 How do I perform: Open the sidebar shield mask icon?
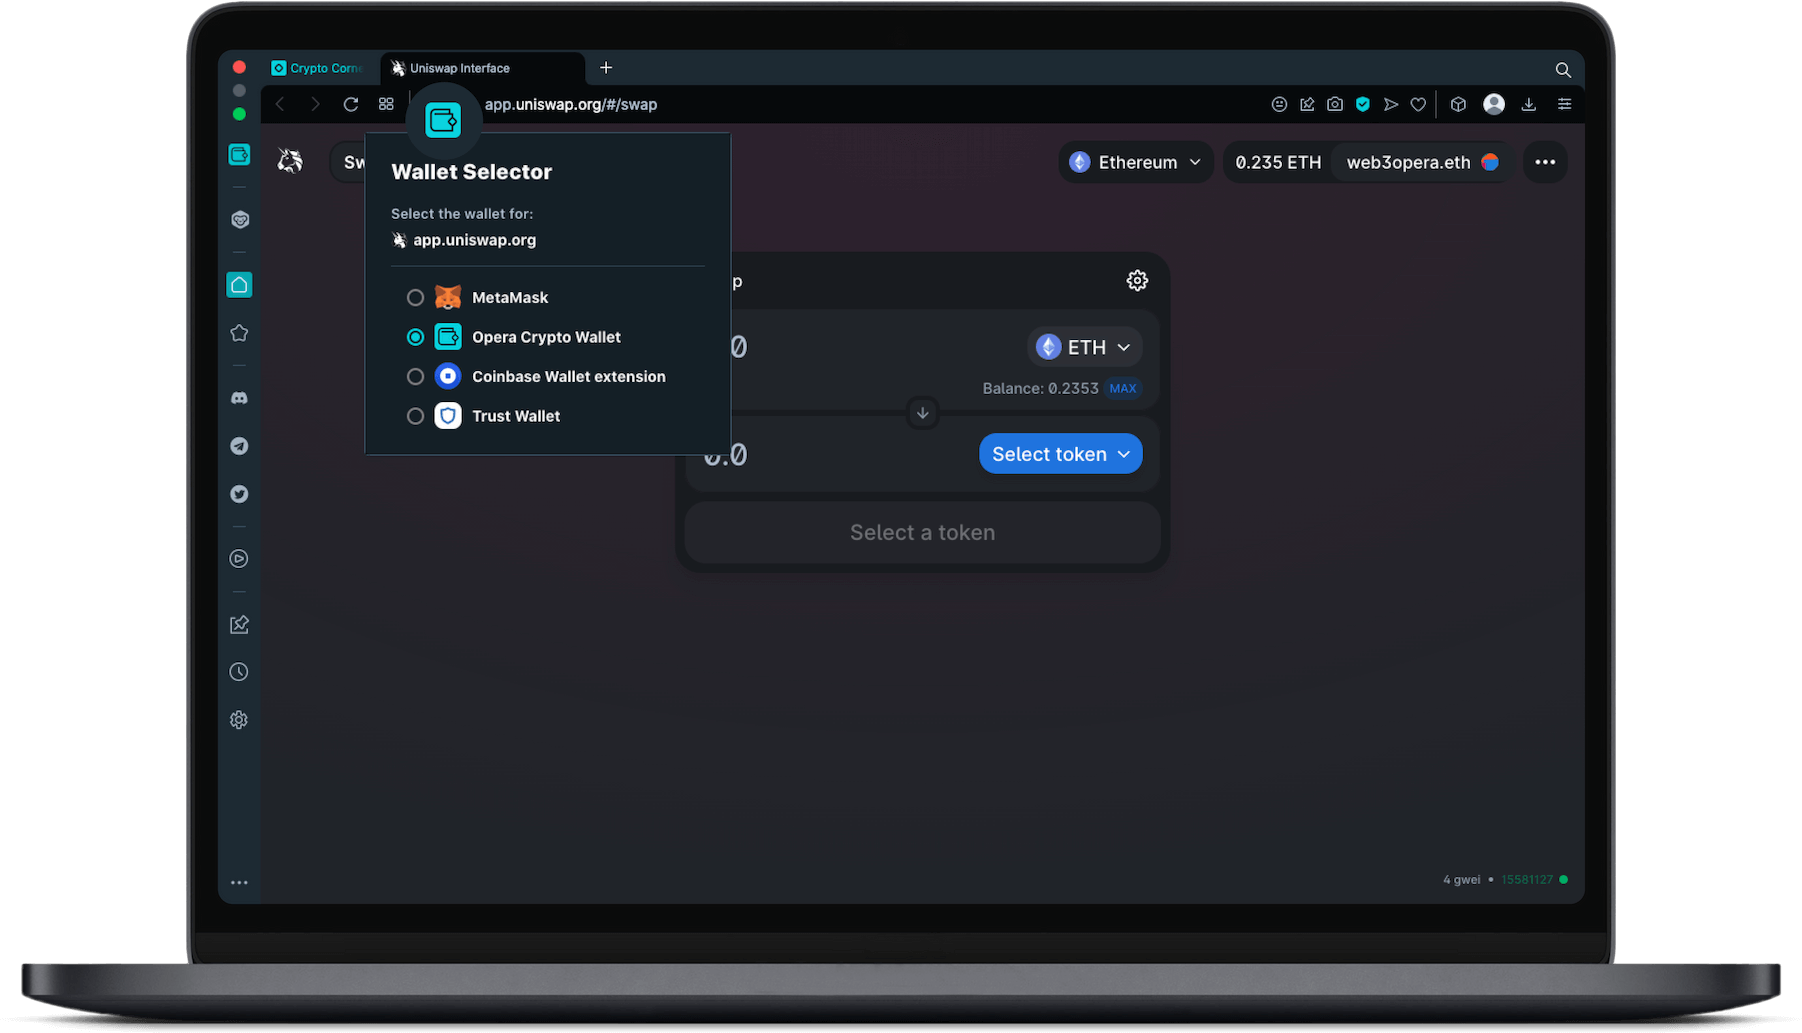(239, 220)
